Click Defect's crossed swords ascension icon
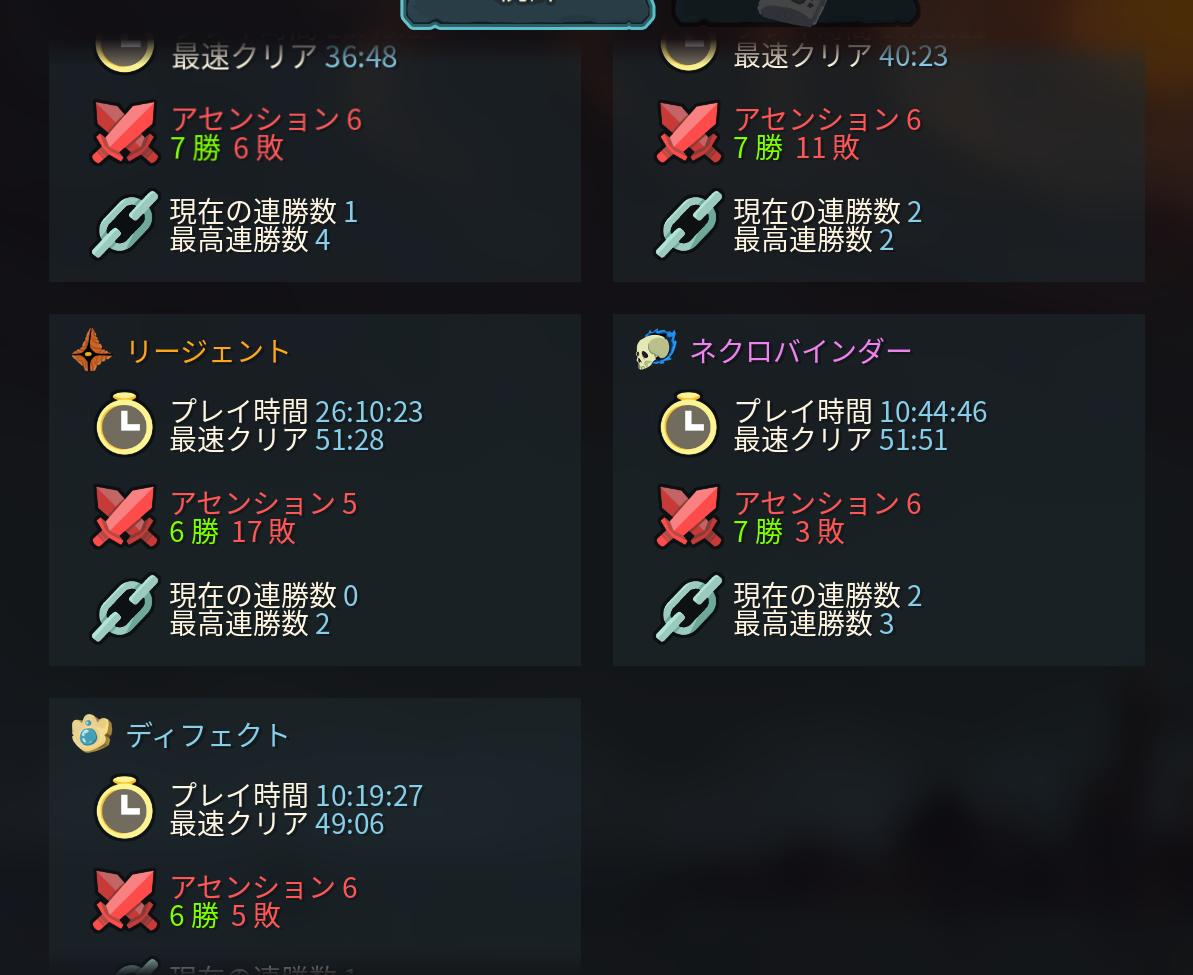The image size is (1193, 975). tap(124, 900)
